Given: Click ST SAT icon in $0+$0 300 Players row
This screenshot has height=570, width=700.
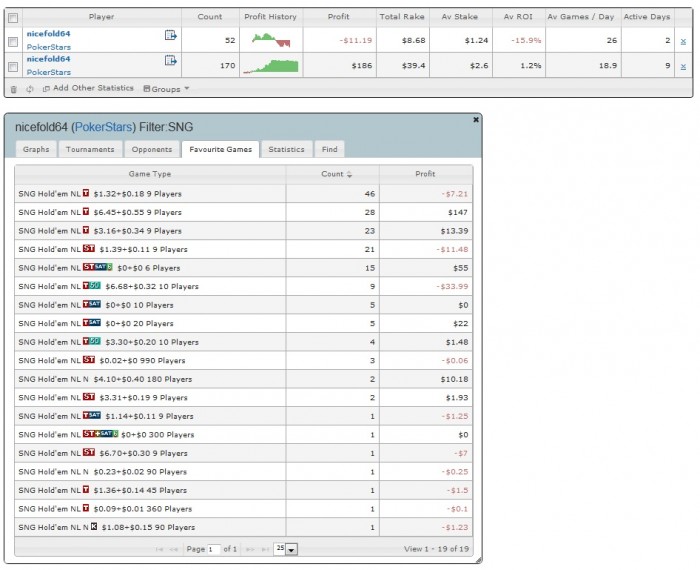Looking at the screenshot, I should click(x=100, y=434).
